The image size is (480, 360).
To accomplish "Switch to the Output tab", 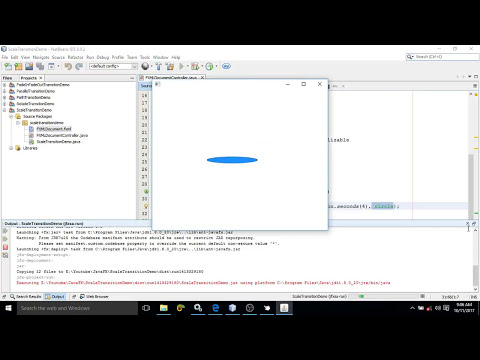I will pyautogui.click(x=55, y=296).
